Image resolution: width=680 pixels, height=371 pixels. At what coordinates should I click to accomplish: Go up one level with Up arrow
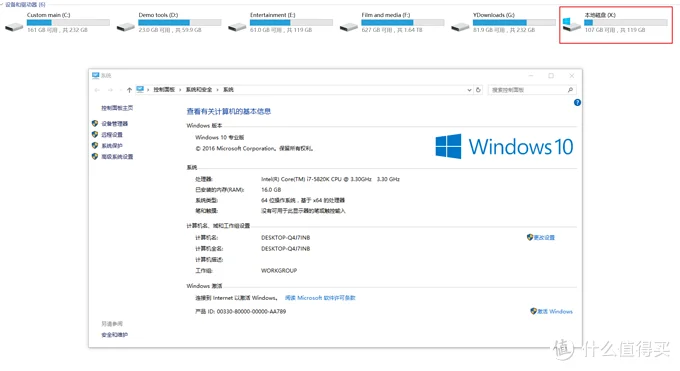pos(129,90)
